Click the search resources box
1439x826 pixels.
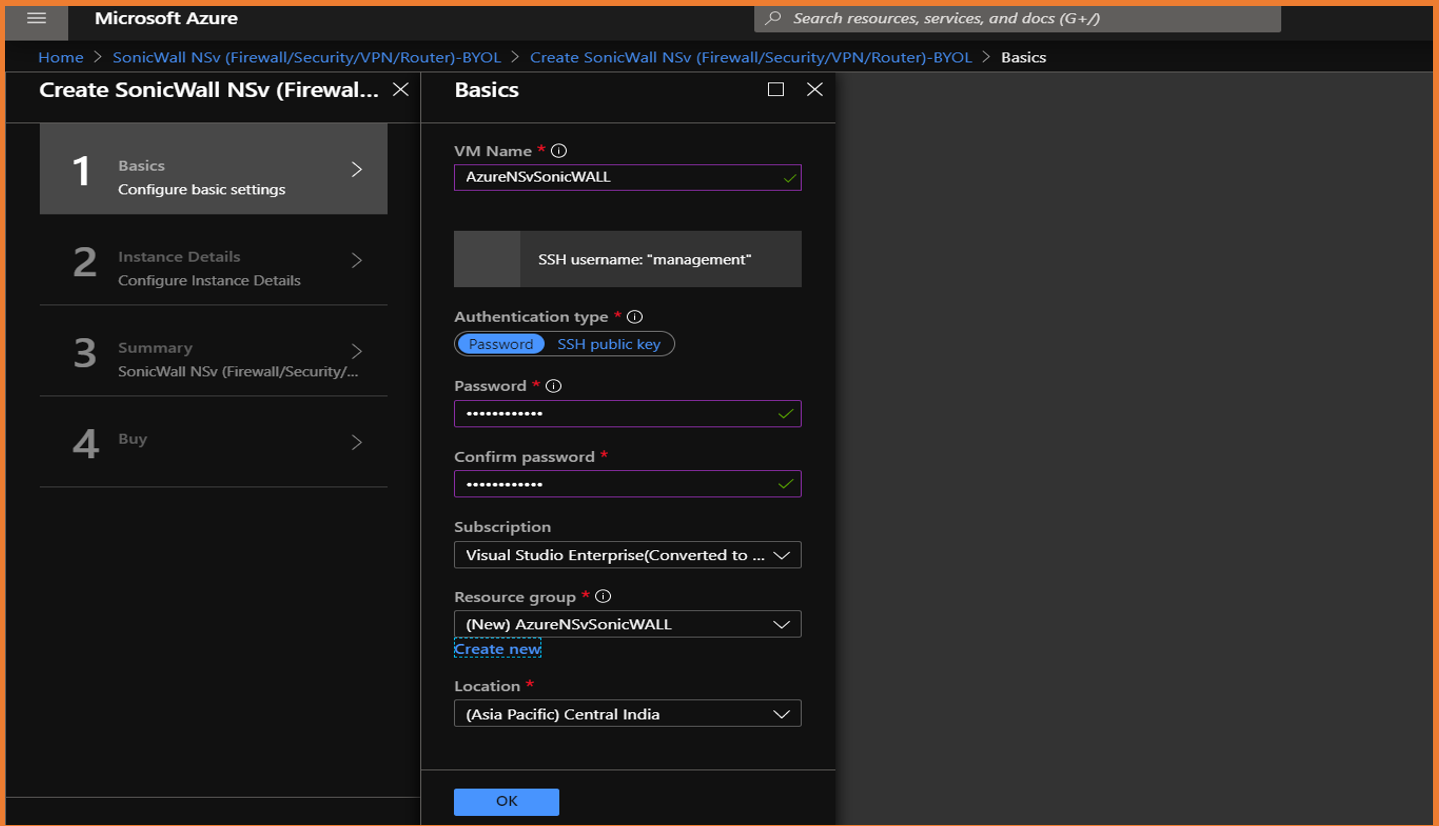[x=1017, y=19]
